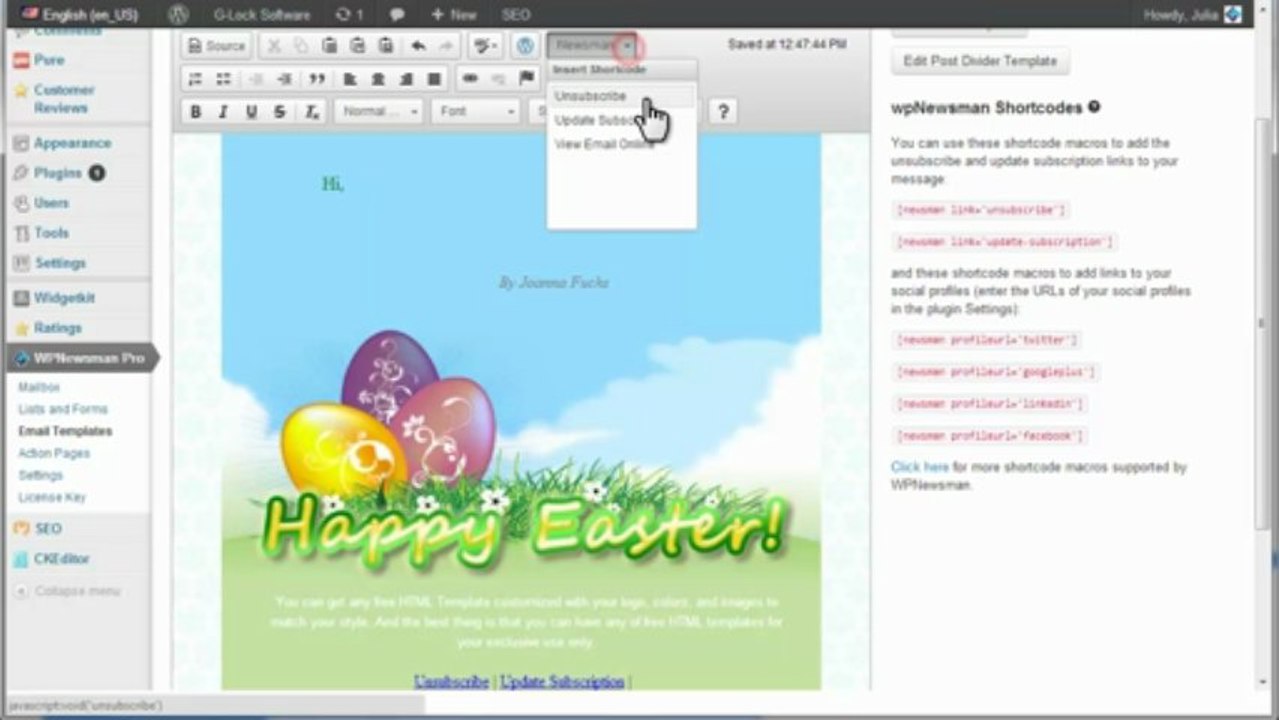Open Users in WordPress sidebar
Screen dimensions: 1279x720
(x=51, y=203)
